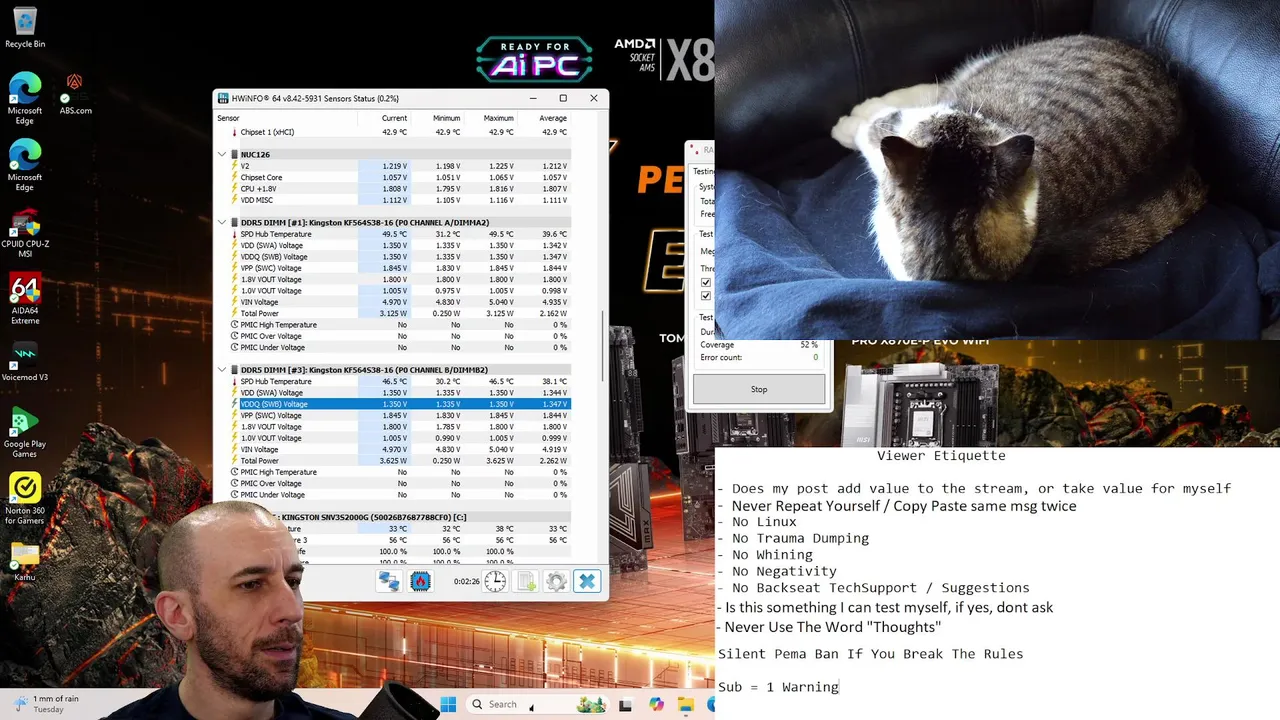Open File Explorer from the taskbar
This screenshot has height=720, width=1280.
[686, 704]
